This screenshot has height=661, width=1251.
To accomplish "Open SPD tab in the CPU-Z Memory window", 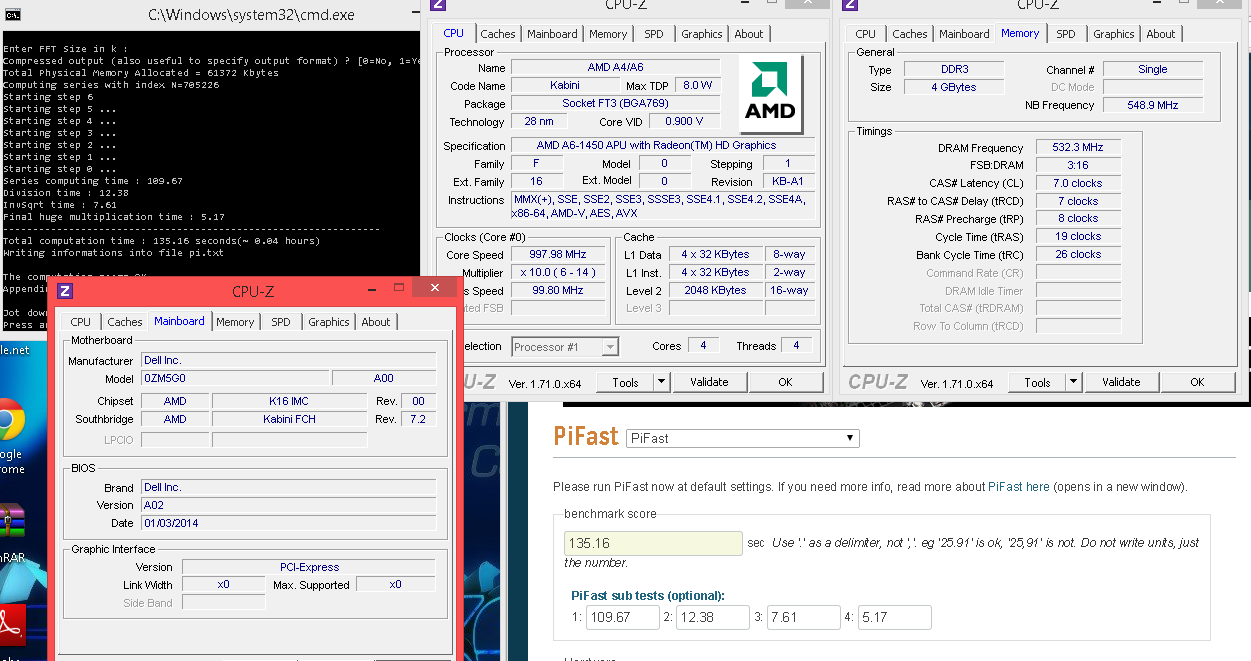I will pyautogui.click(x=1066, y=34).
